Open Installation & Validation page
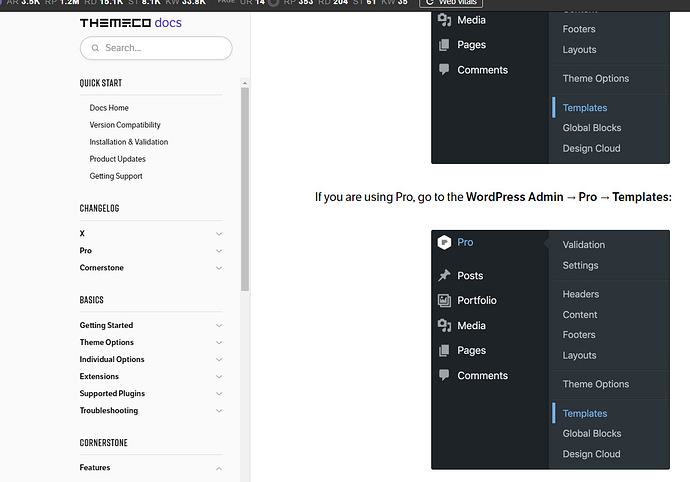 pyautogui.click(x=128, y=142)
